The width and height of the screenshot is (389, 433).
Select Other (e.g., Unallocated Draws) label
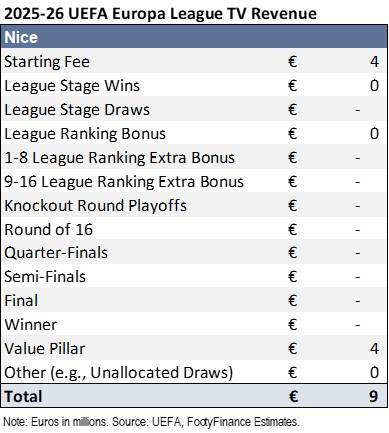click(119, 373)
